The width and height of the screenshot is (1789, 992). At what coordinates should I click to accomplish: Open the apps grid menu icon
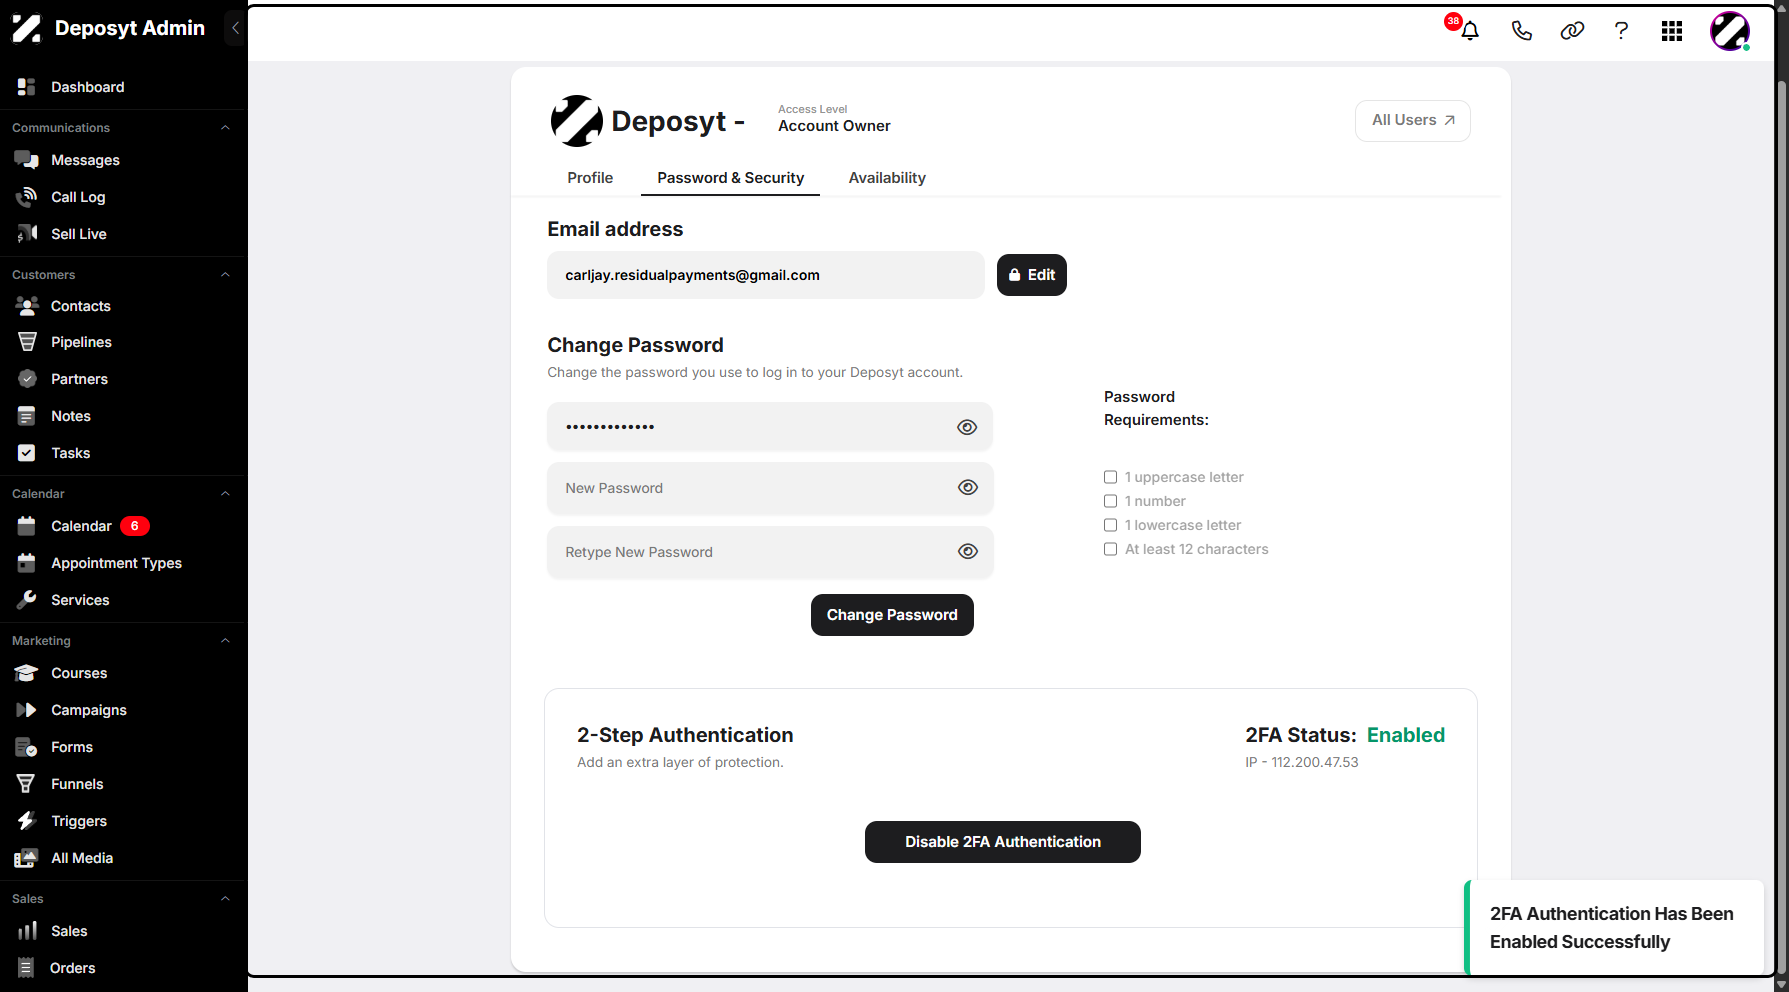point(1672,31)
